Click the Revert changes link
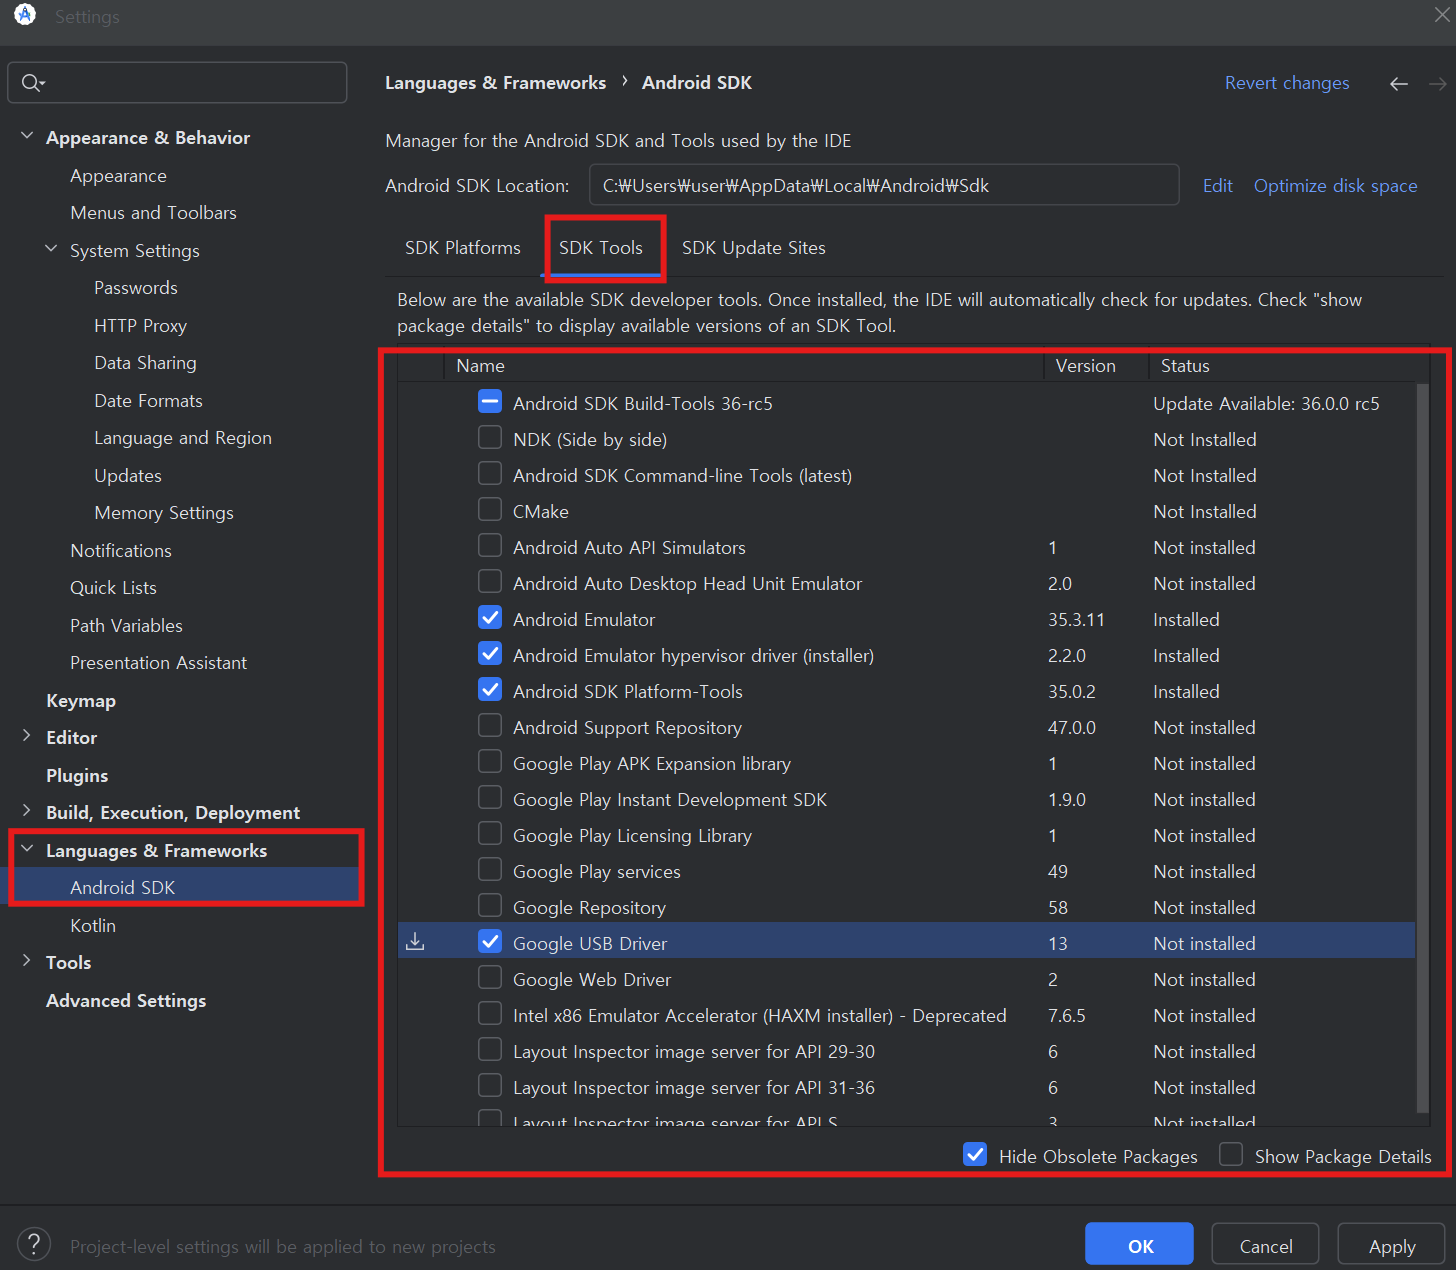 (x=1287, y=83)
